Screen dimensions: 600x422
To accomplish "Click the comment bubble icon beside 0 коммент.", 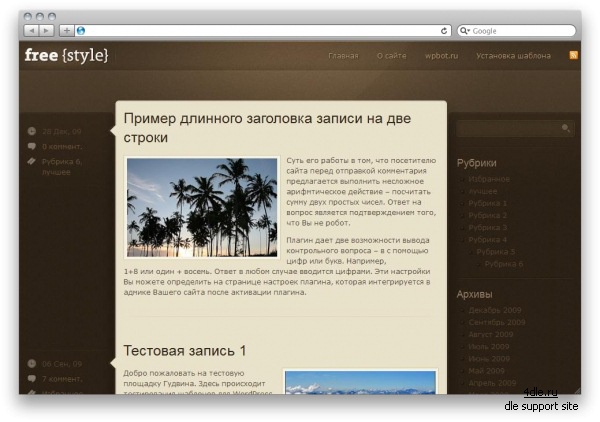I will [x=31, y=146].
